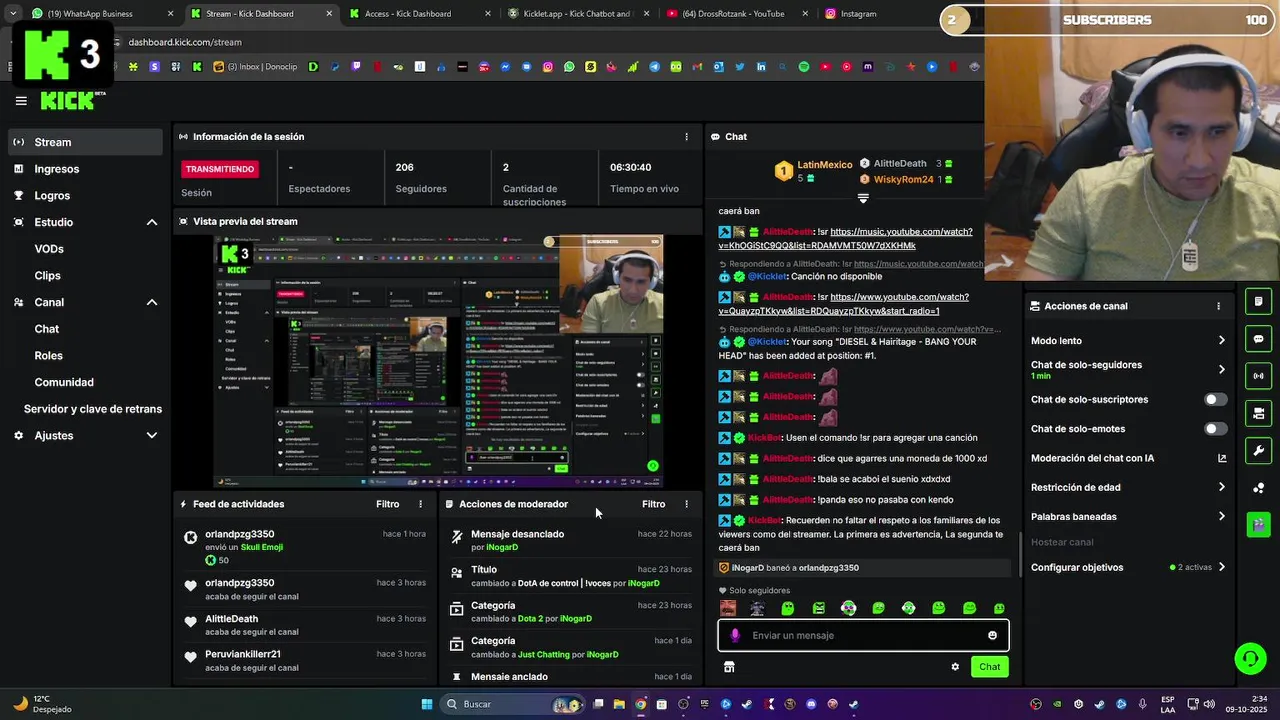Open the emoji picker in chat input
Screen dimensions: 1280x720
point(992,635)
